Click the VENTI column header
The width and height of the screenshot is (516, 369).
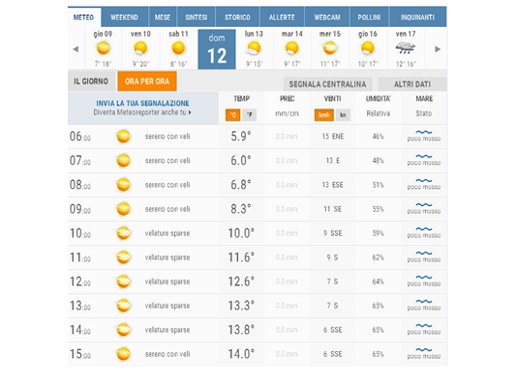pos(332,99)
